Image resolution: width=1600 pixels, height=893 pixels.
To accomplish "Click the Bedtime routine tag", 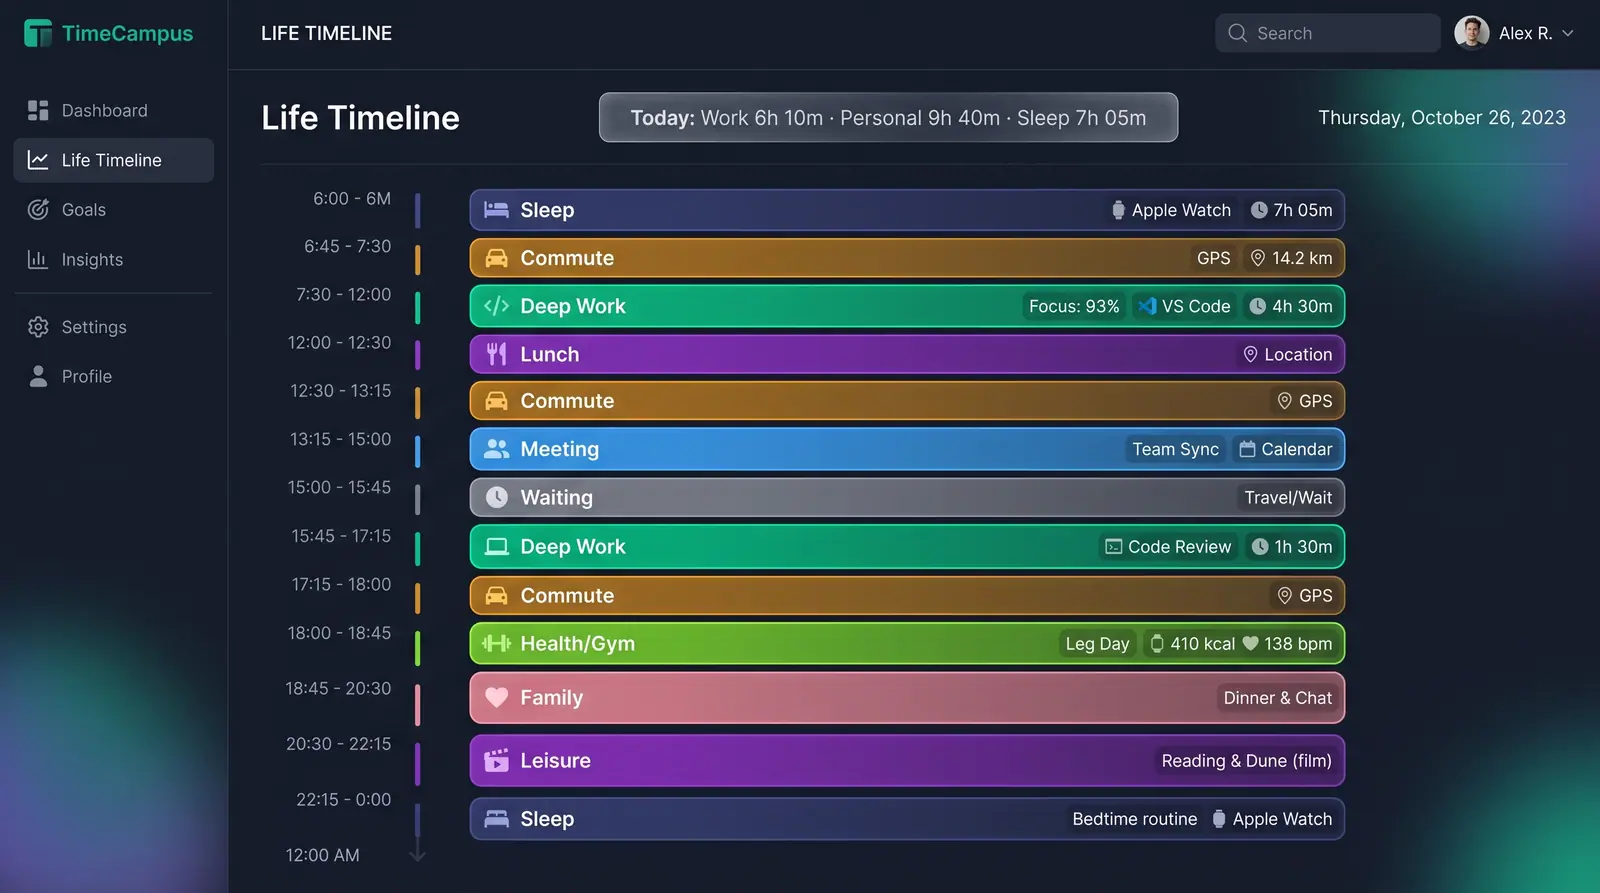I will tap(1134, 819).
